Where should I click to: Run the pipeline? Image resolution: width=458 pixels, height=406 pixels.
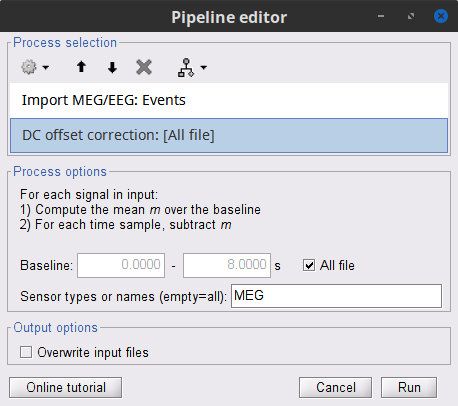point(409,388)
